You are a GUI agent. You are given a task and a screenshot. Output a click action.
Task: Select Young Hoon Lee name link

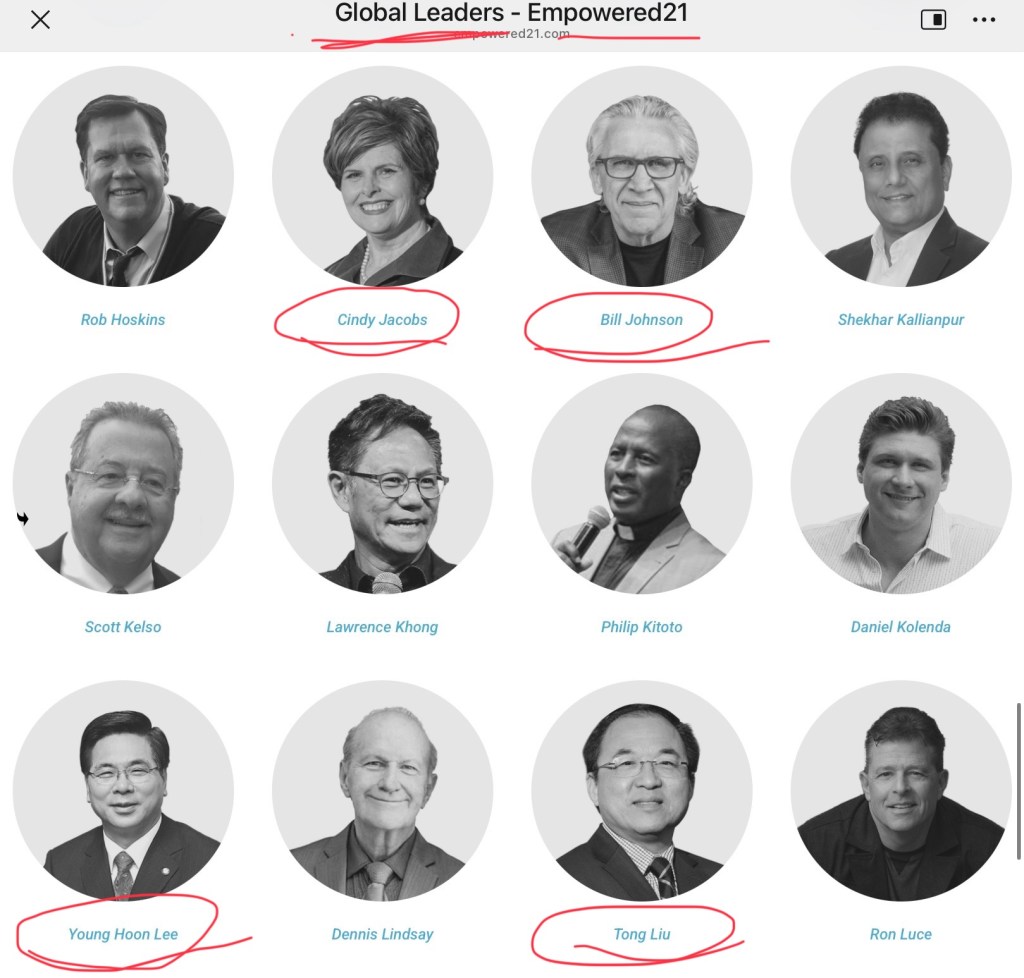coord(123,934)
